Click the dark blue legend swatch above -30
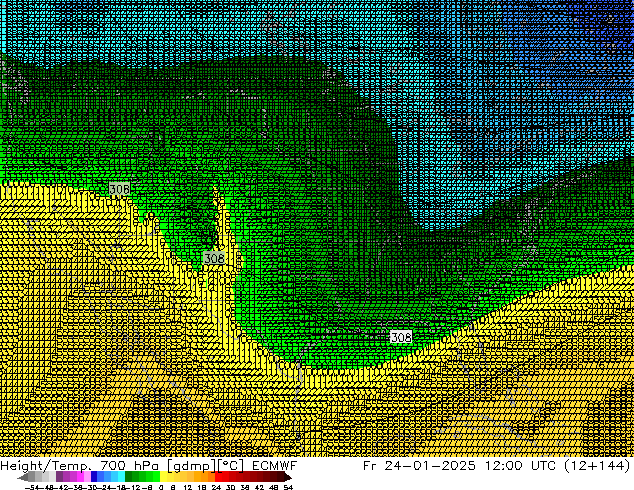The width and height of the screenshot is (634, 490). click(94, 477)
